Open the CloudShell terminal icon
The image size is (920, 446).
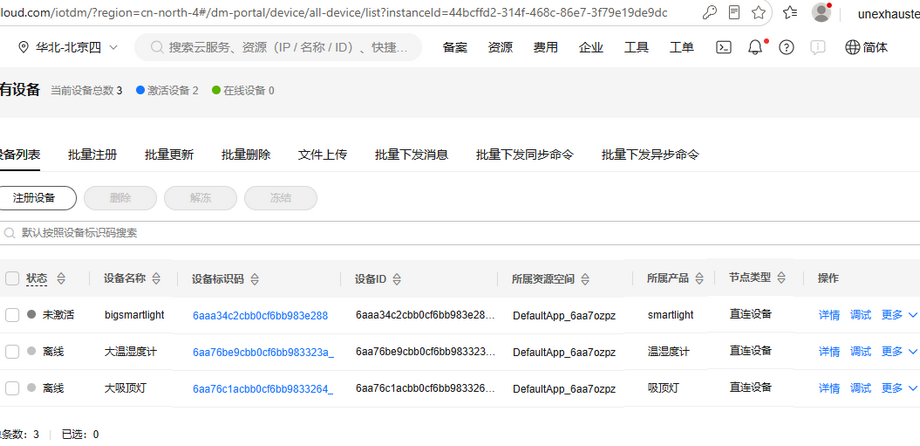pyautogui.click(x=723, y=48)
